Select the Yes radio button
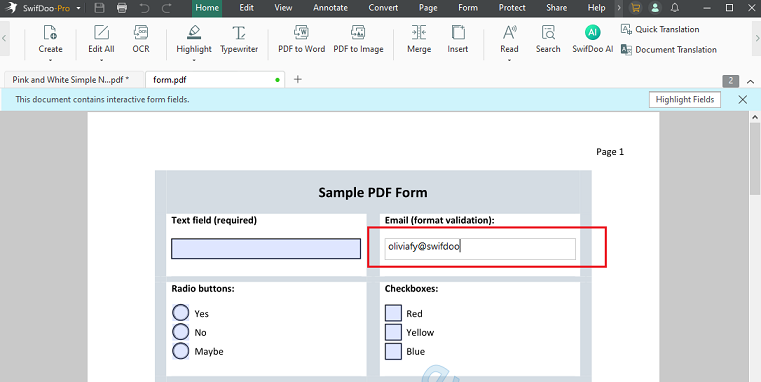Image resolution: width=761 pixels, height=382 pixels. [x=181, y=313]
